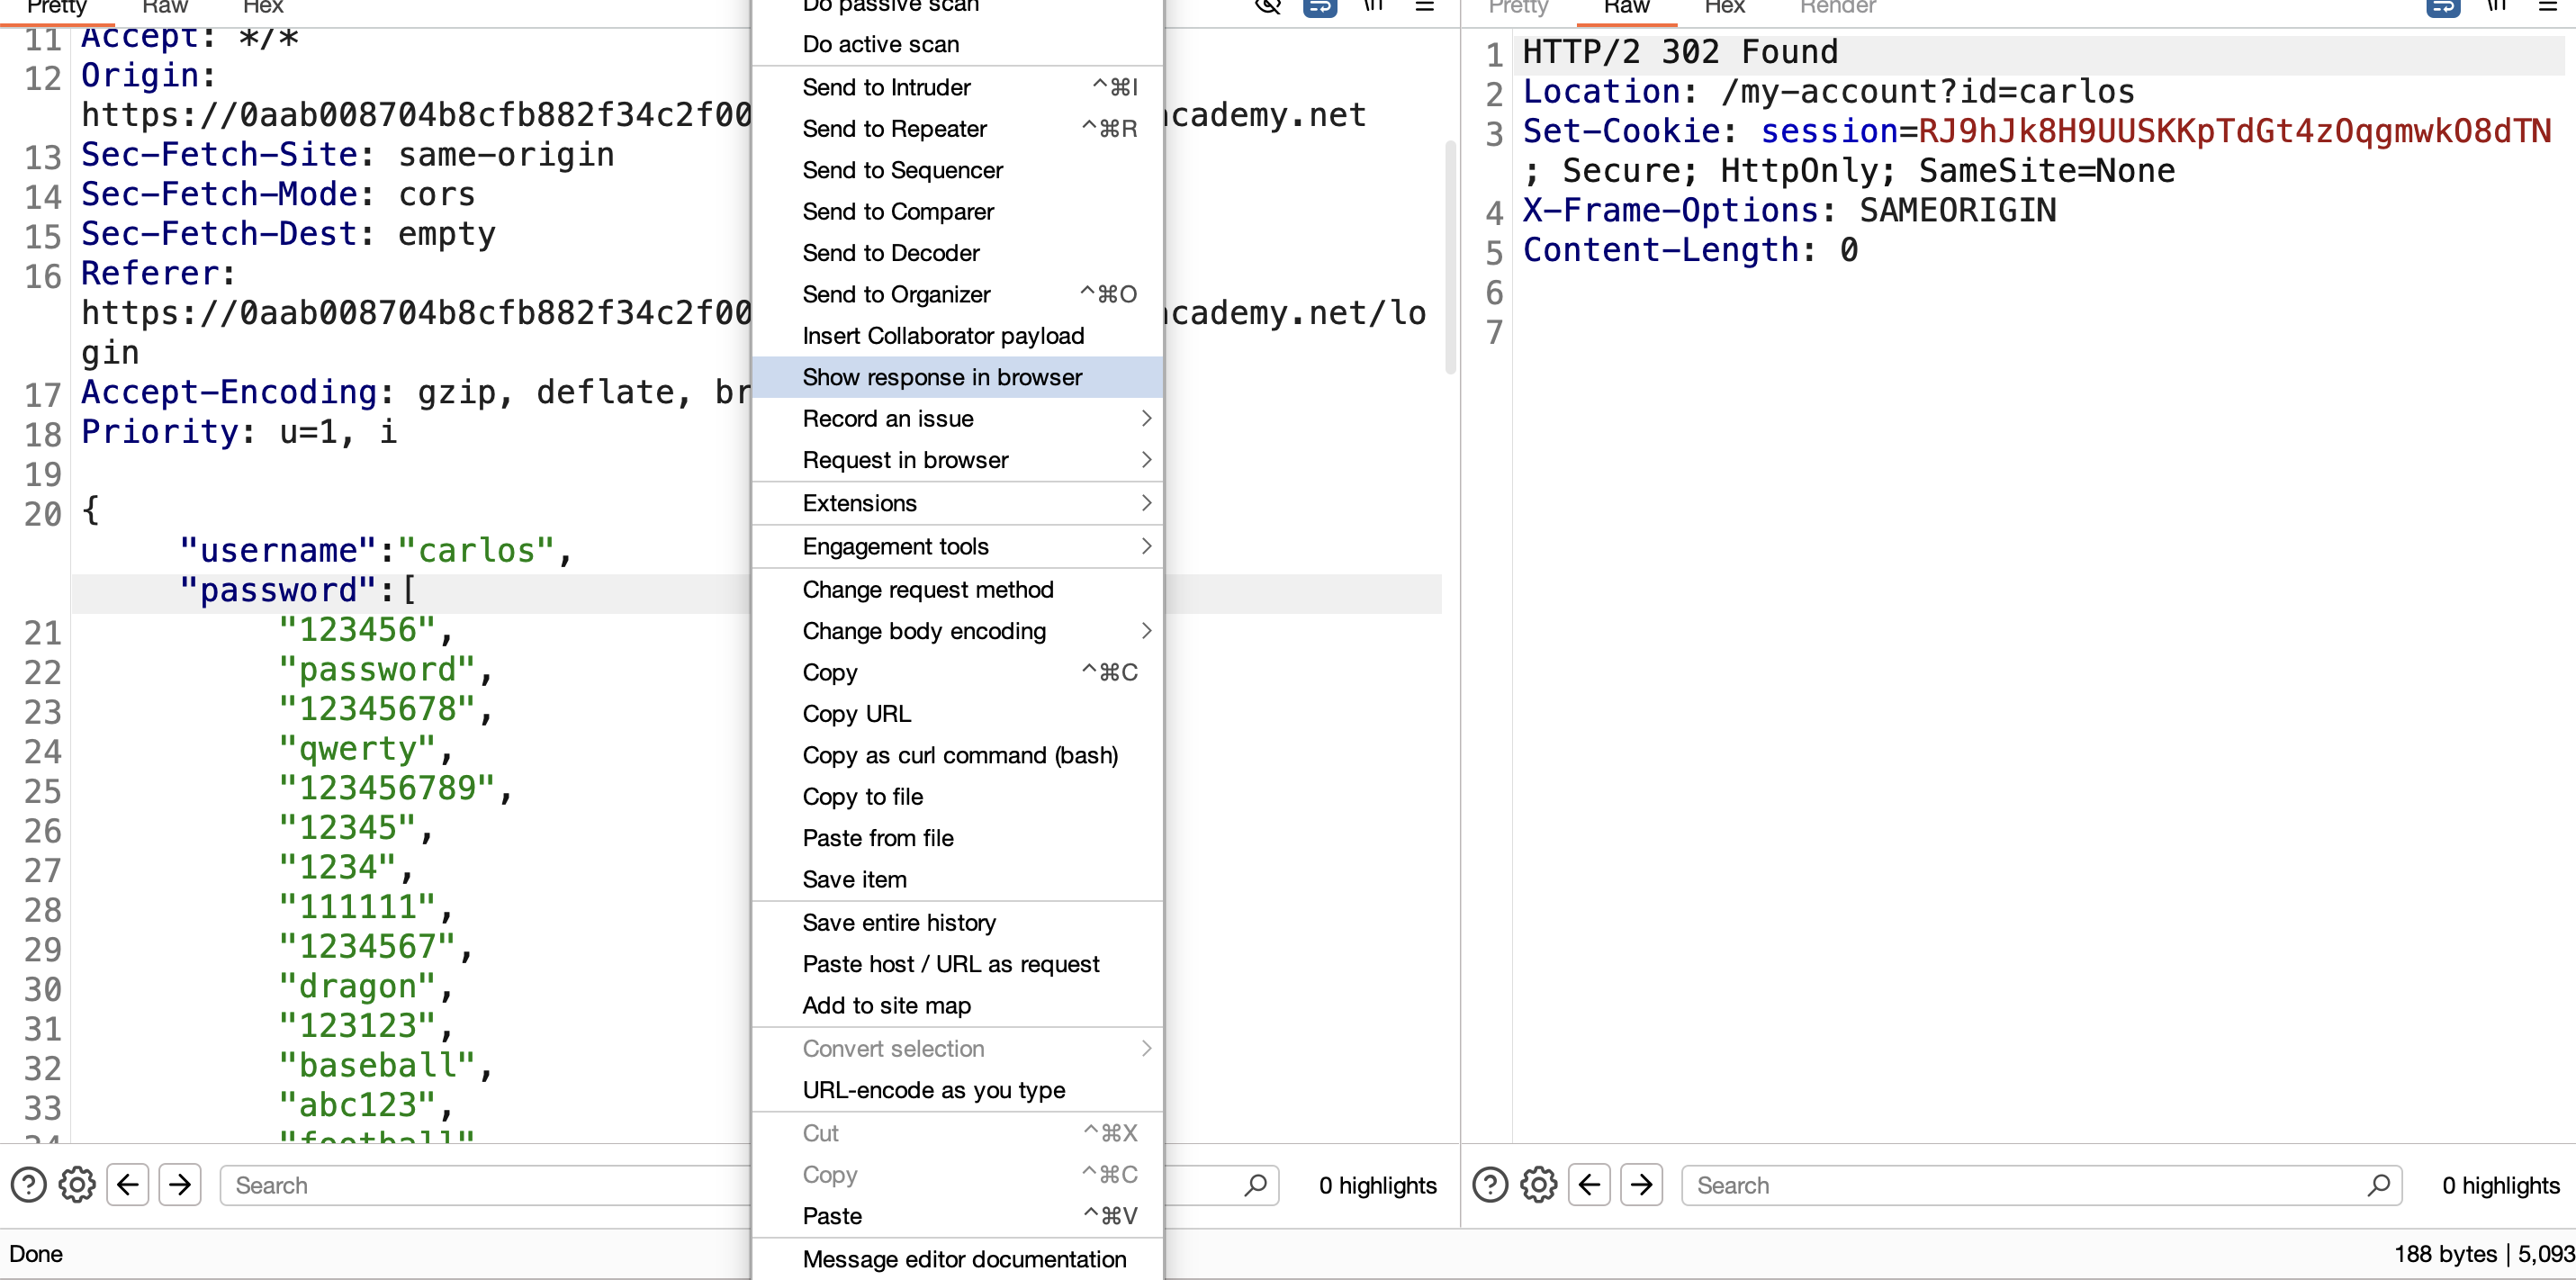This screenshot has height=1280, width=2576.
Task: Select Copy URL menu entry
Action: [958, 714]
